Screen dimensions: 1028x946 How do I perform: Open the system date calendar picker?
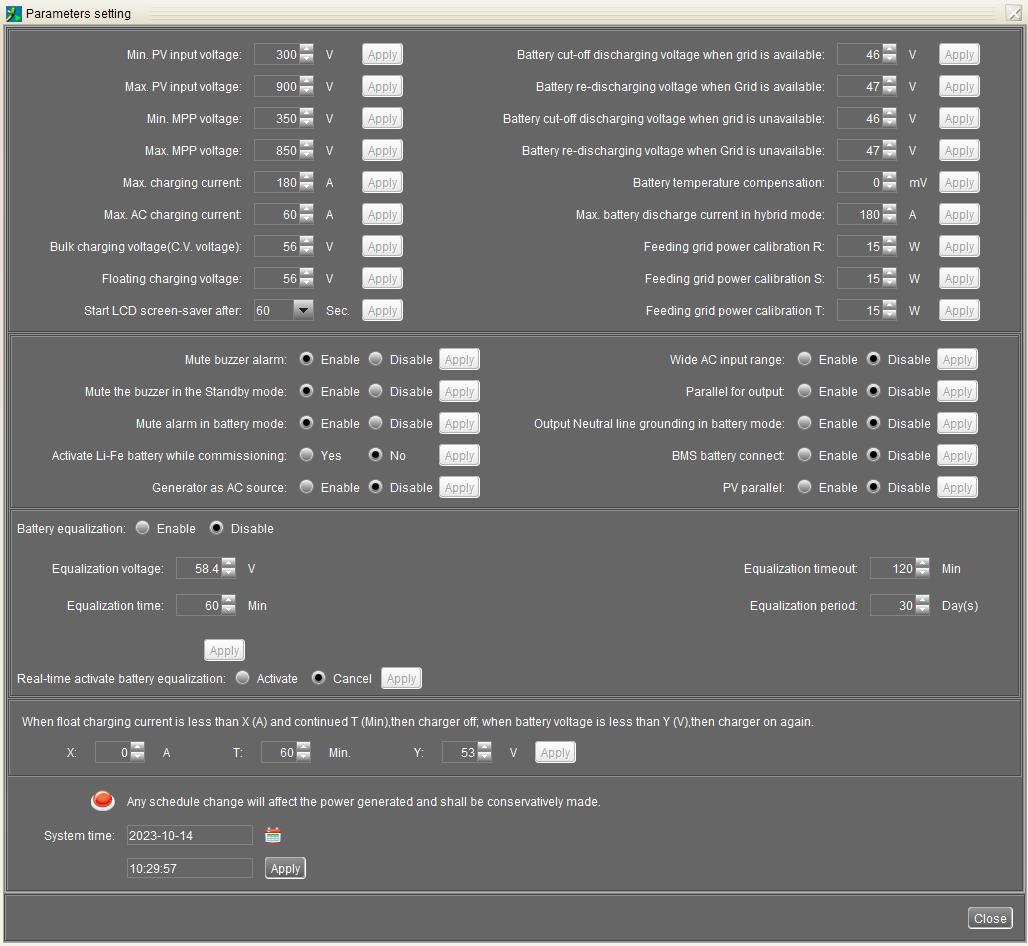272,836
